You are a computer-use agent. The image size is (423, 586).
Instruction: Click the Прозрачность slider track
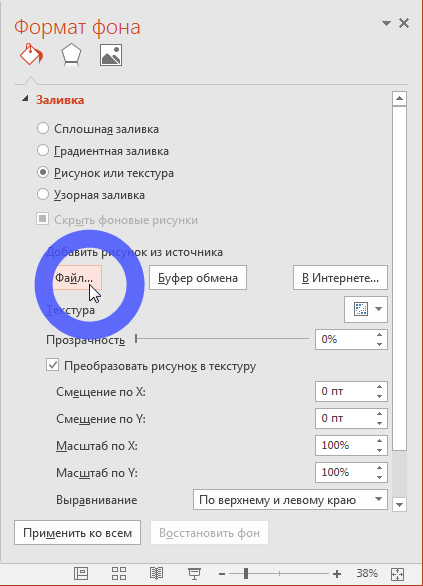[222, 339]
